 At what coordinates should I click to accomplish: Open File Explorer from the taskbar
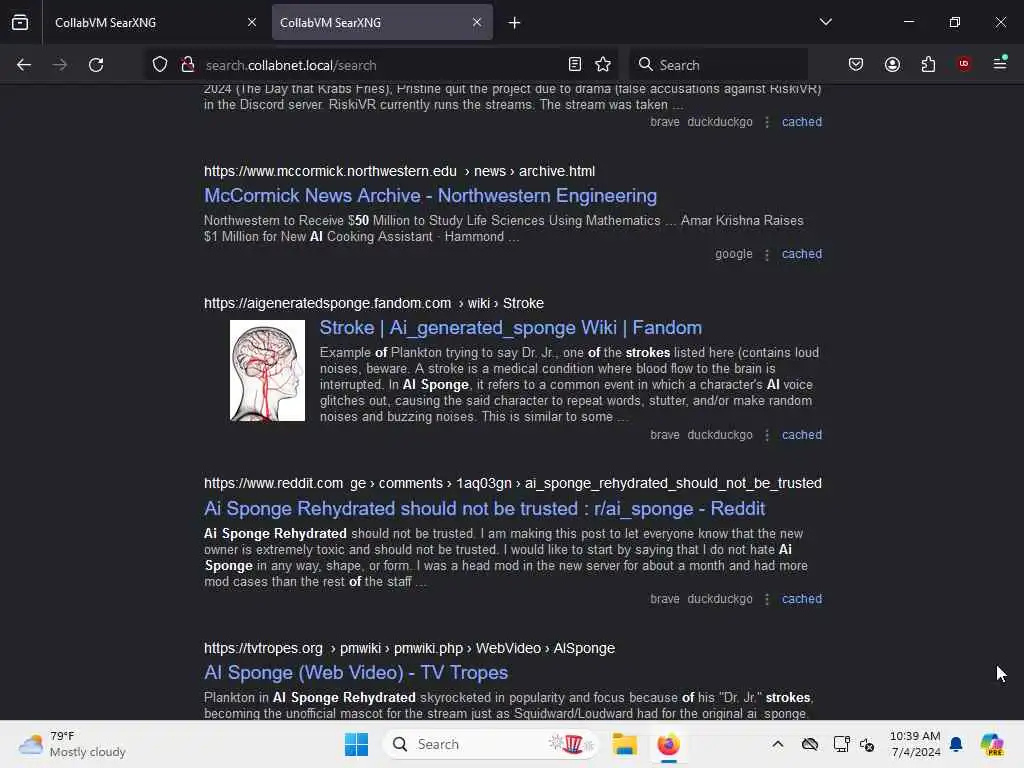click(x=624, y=744)
